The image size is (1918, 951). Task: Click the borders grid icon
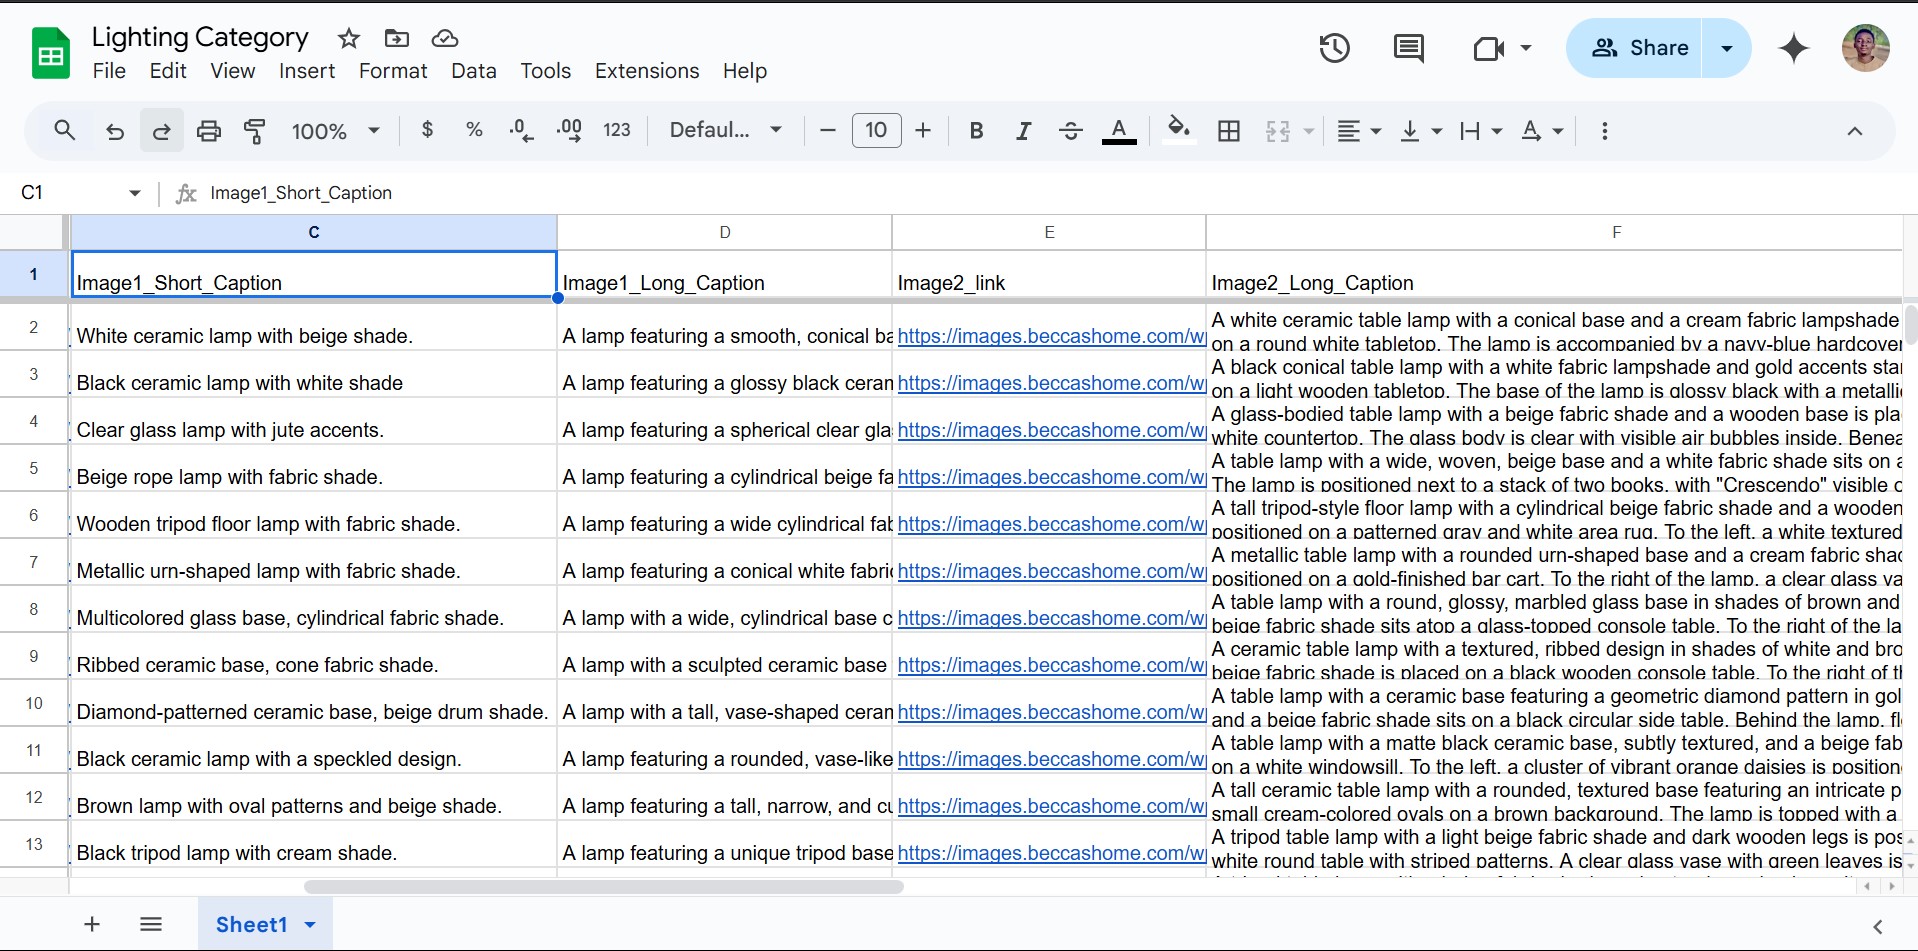[x=1229, y=131]
